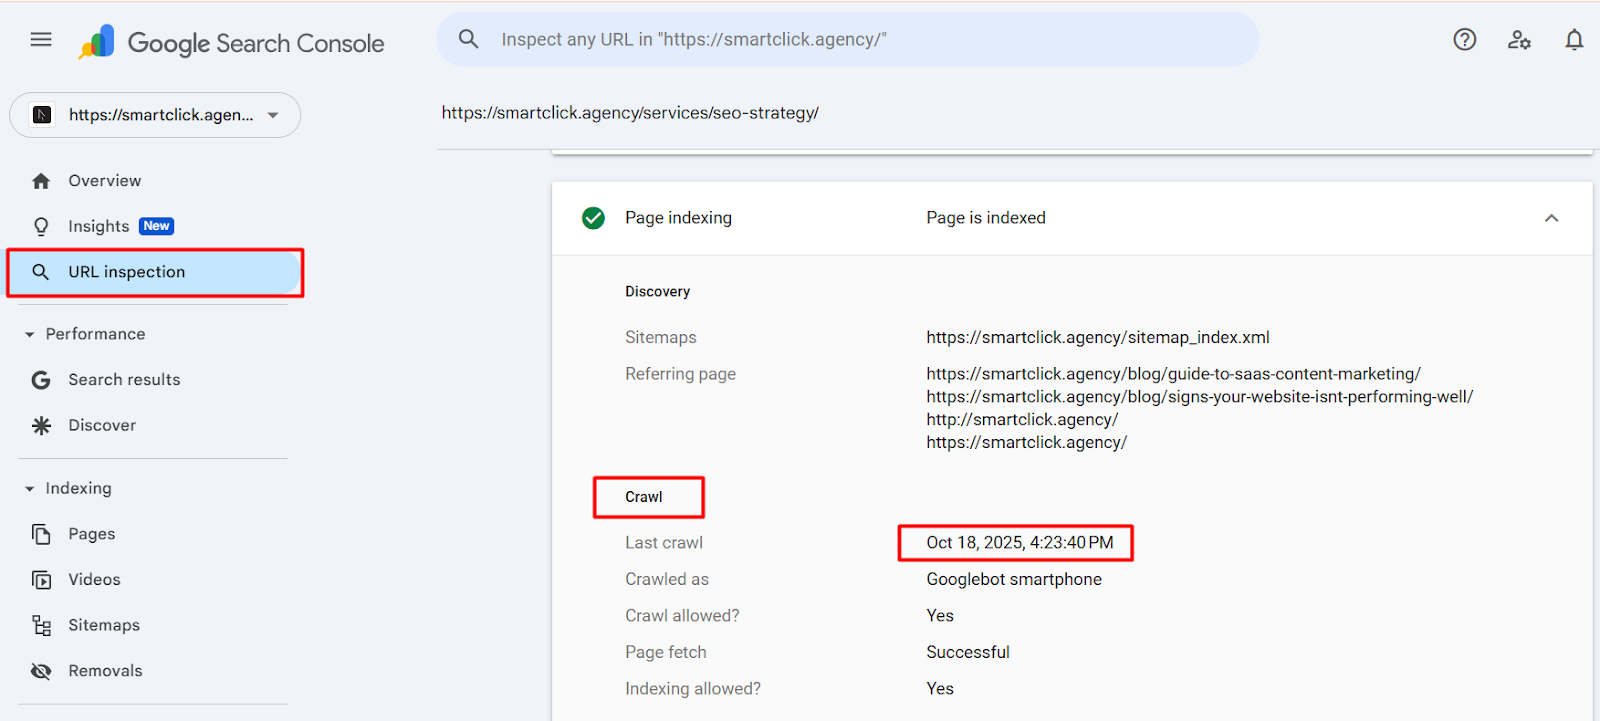Click the Search results Google G icon

click(41, 380)
